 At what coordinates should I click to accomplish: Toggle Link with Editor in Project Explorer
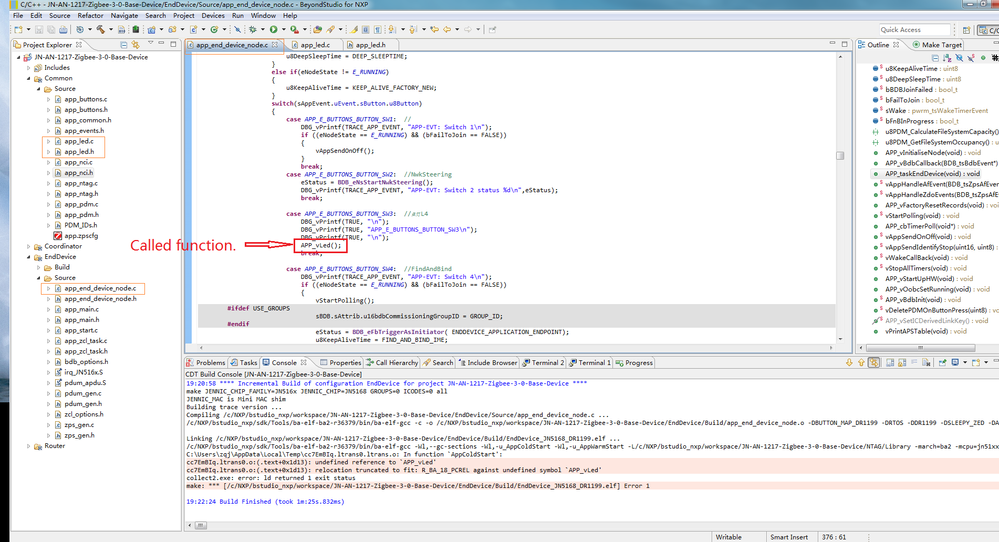pos(135,45)
